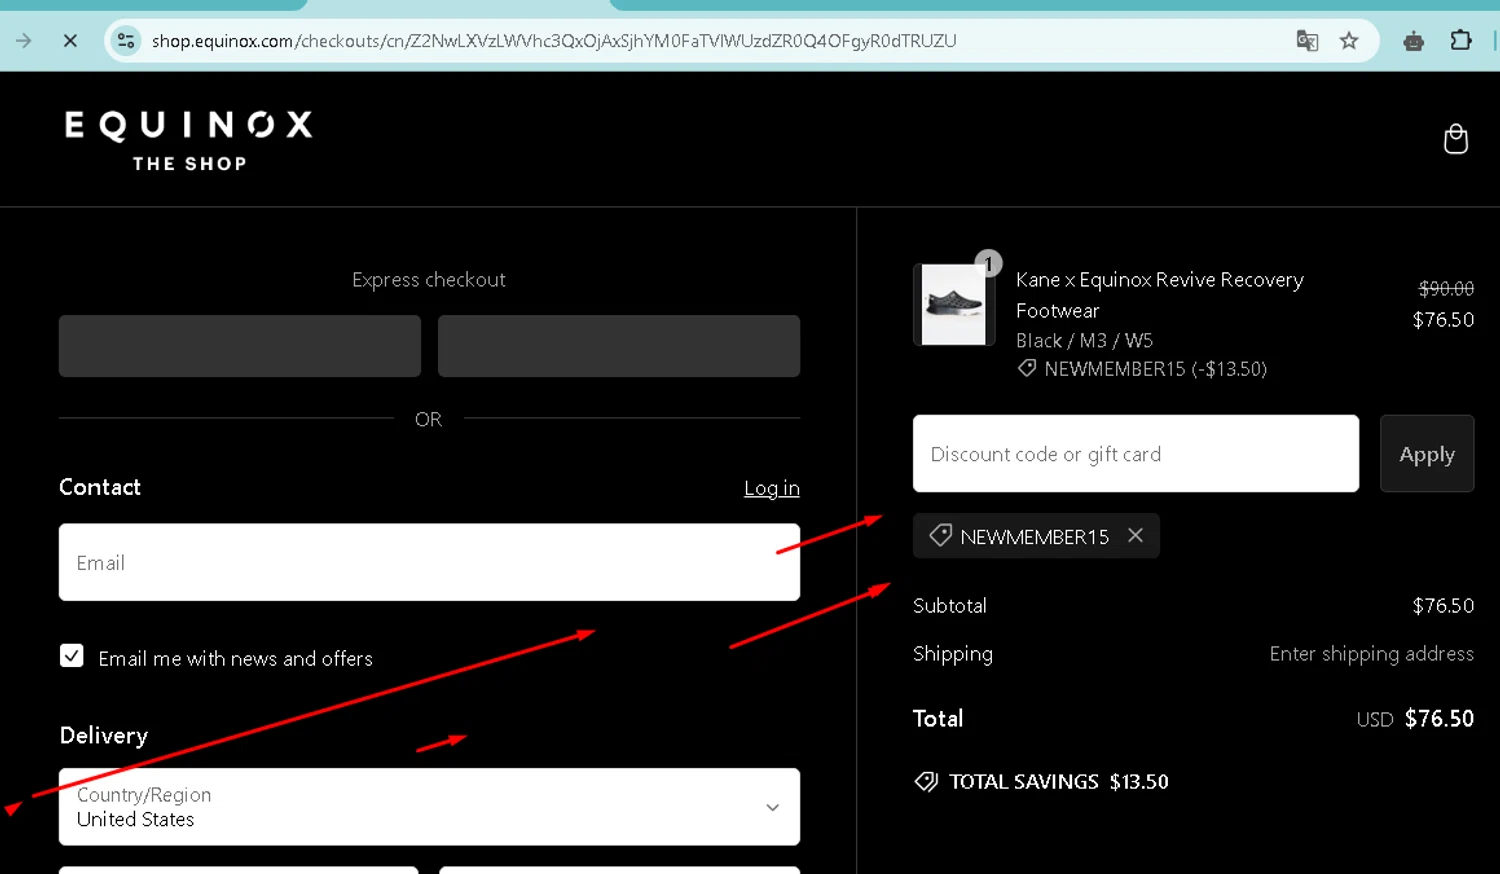Click the Log in link
This screenshot has height=874, width=1500.
pos(771,488)
